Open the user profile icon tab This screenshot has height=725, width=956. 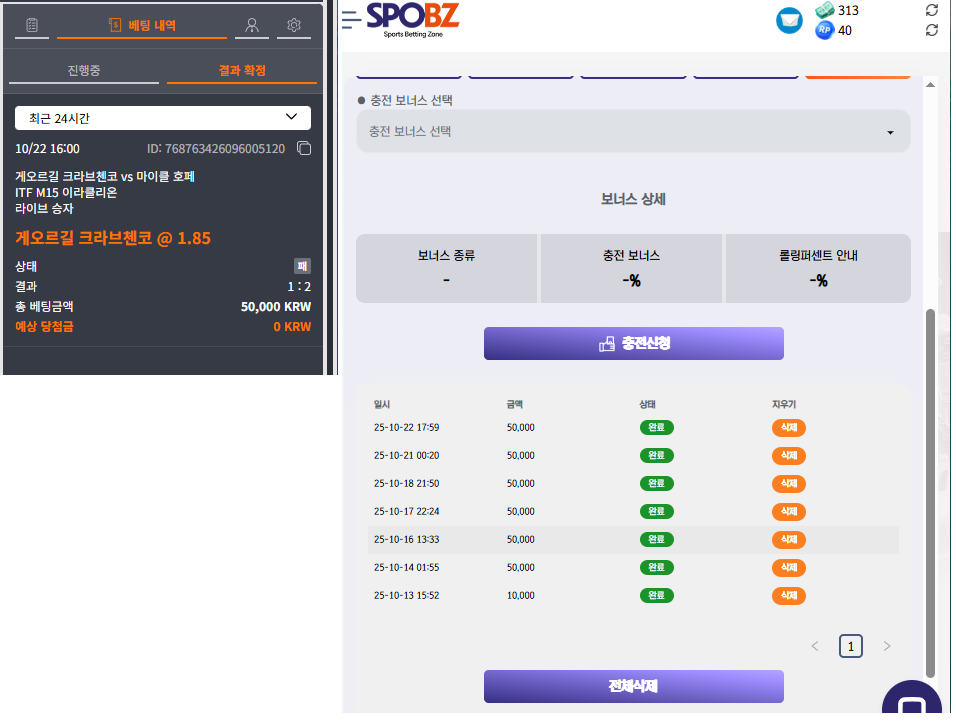pos(251,25)
